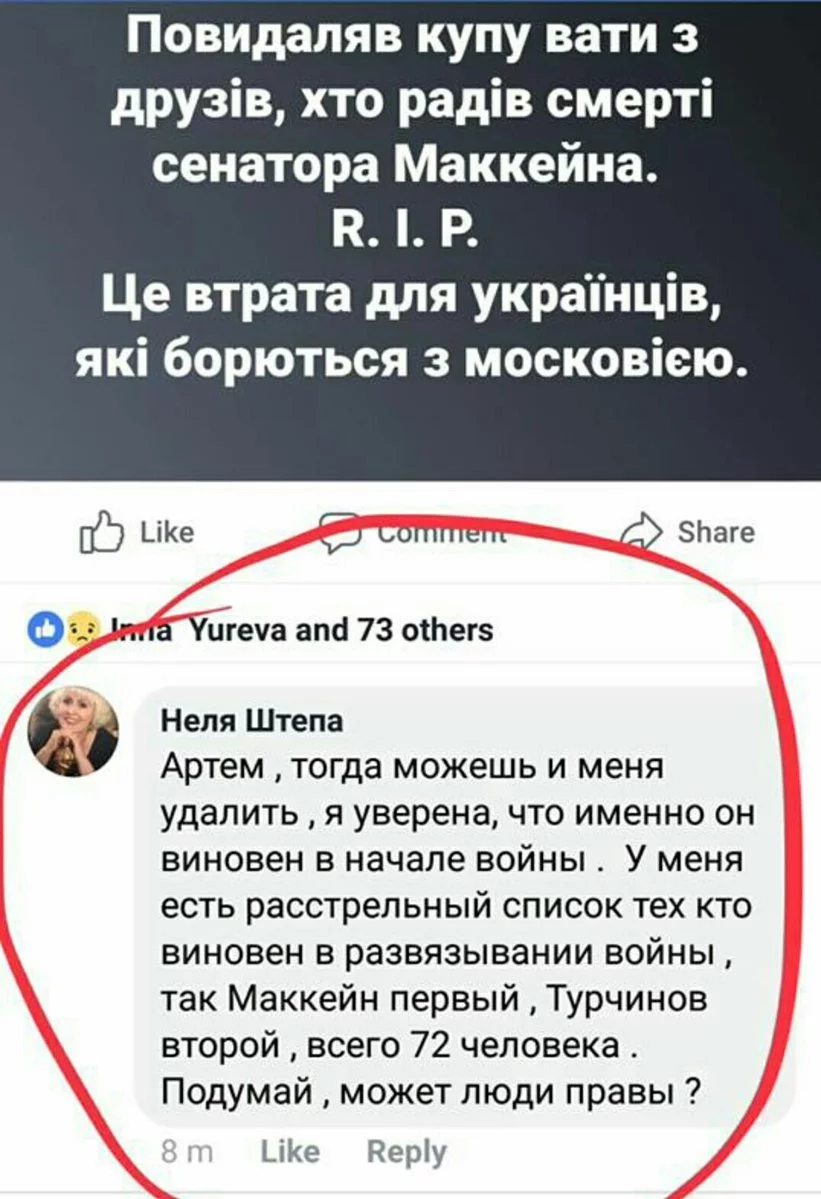This screenshot has height=1199, width=821.
Task: Open the Comment speech bubble icon
Action: click(x=339, y=532)
